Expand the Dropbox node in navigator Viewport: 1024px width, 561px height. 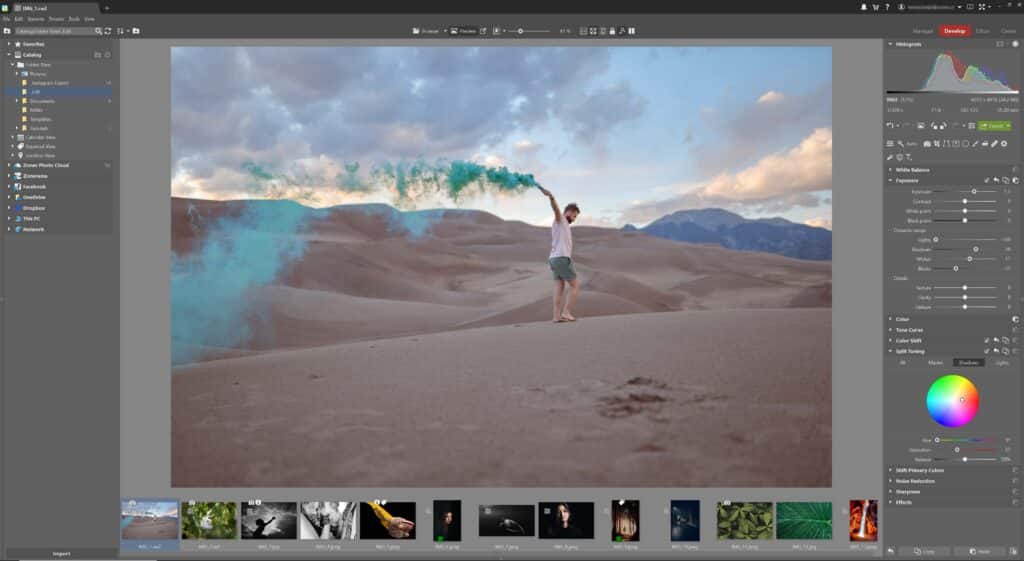point(9,208)
